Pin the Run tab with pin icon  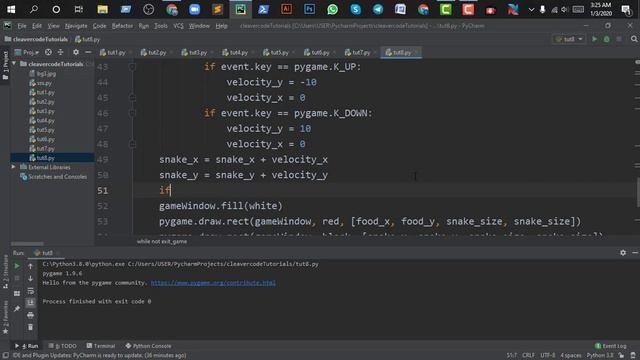click(x=17, y=309)
